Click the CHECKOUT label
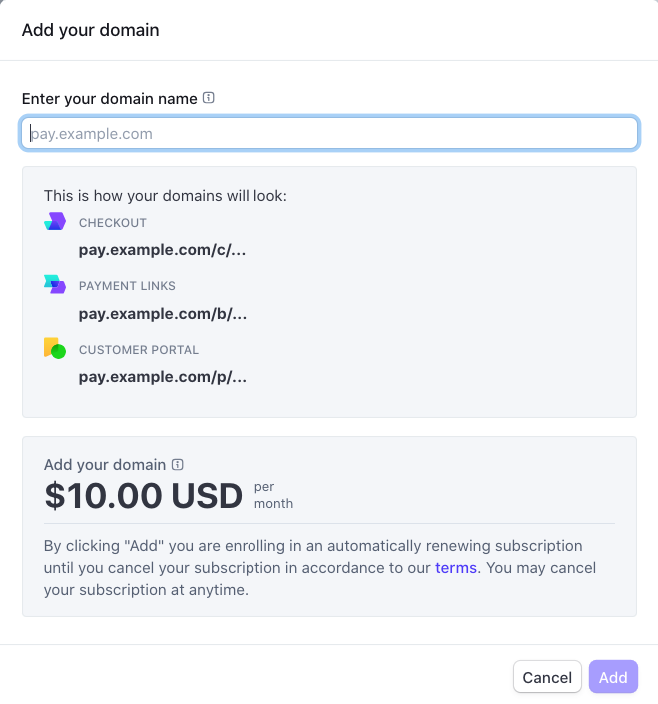This screenshot has width=658, height=704. (x=113, y=223)
